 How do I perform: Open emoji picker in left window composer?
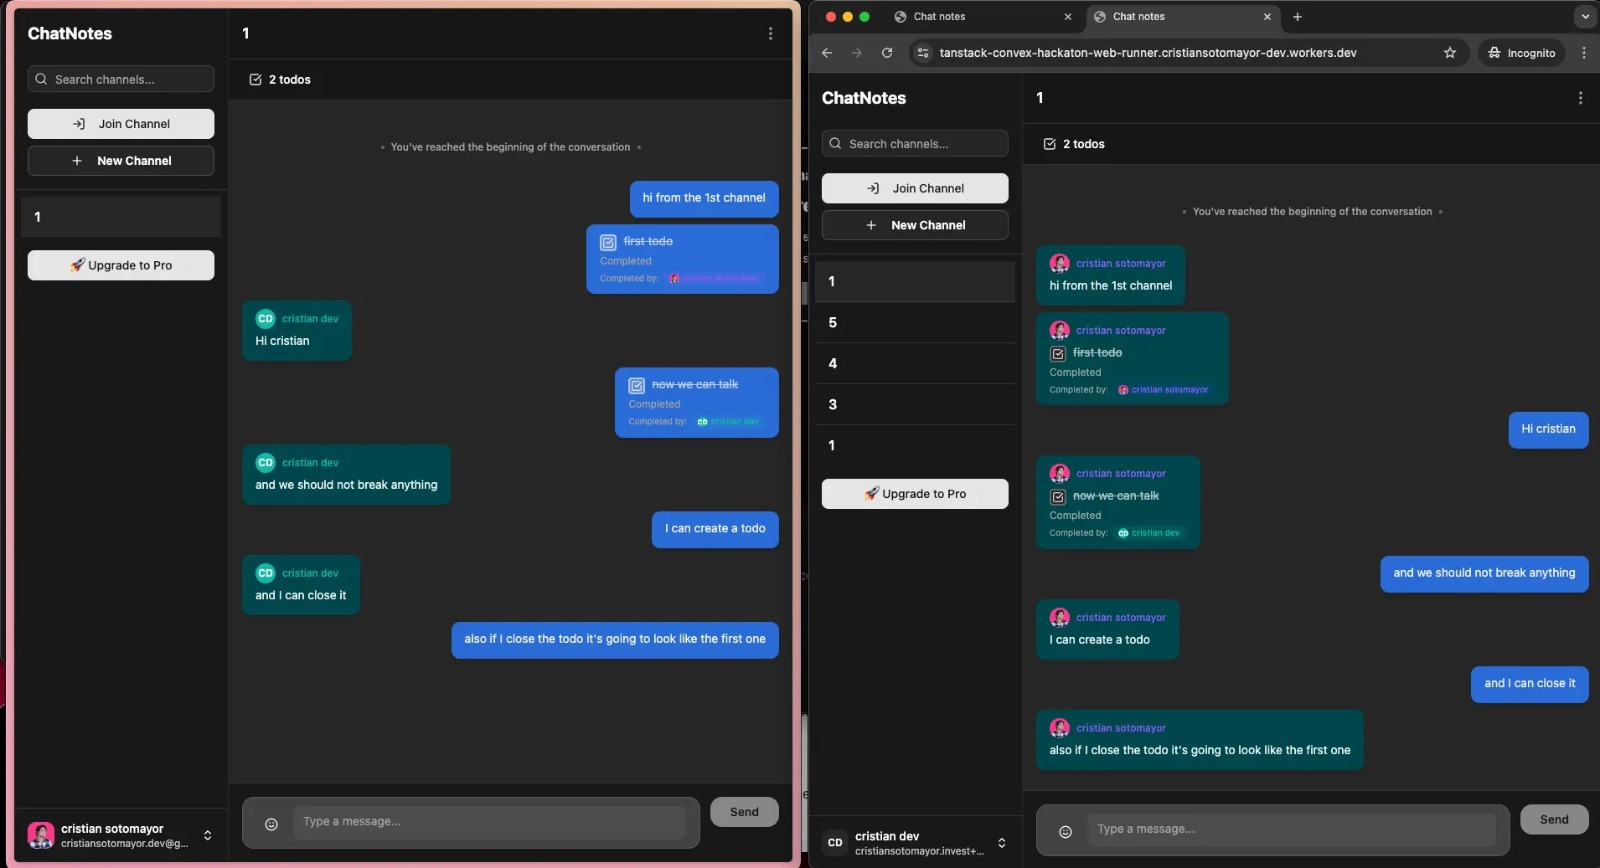pyautogui.click(x=271, y=824)
